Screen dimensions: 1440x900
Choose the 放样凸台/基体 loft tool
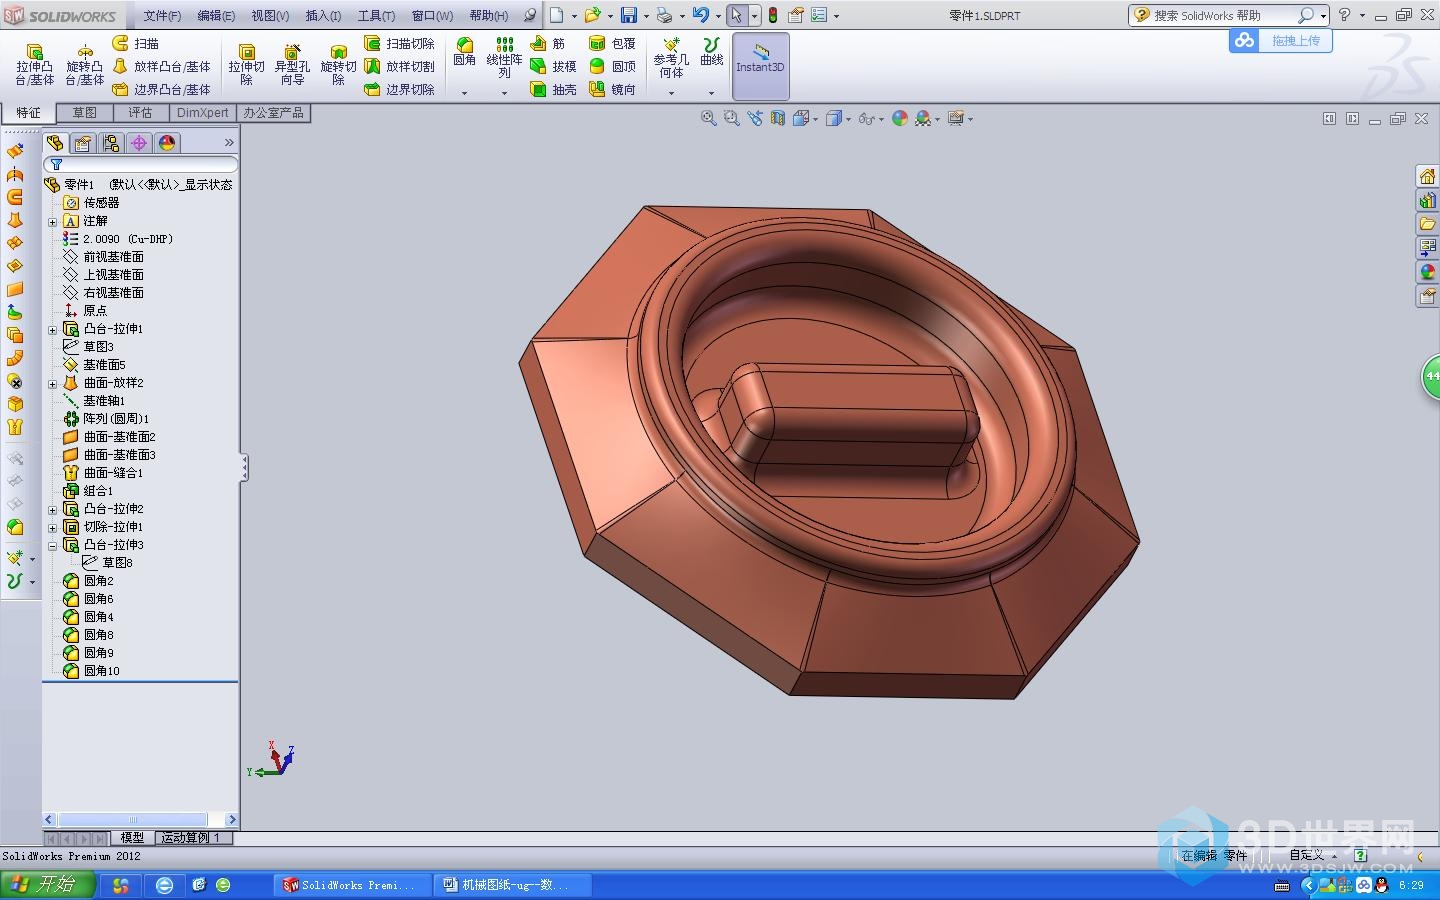[x=161, y=66]
